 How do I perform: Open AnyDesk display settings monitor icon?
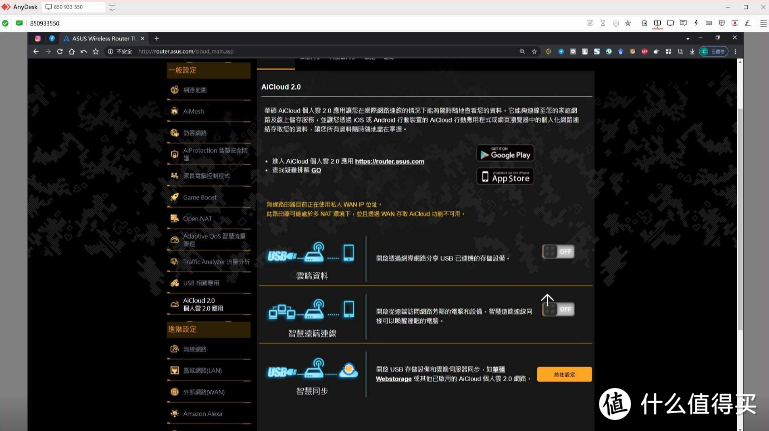[x=670, y=23]
